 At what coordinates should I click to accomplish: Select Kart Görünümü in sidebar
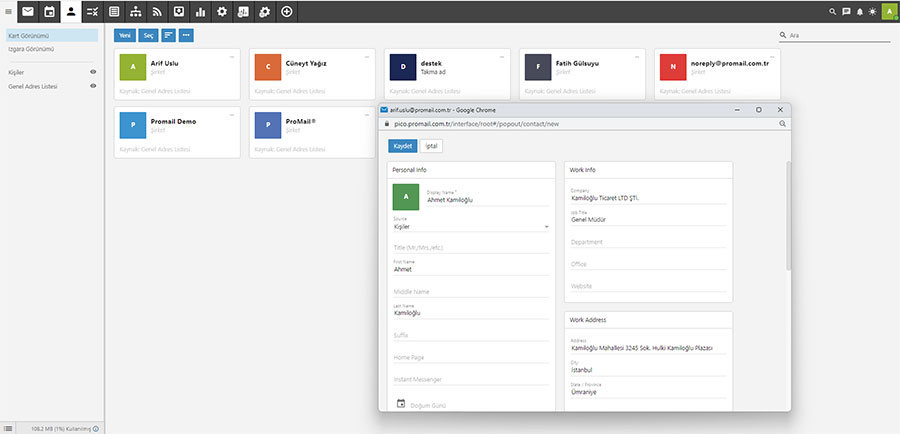coord(30,35)
